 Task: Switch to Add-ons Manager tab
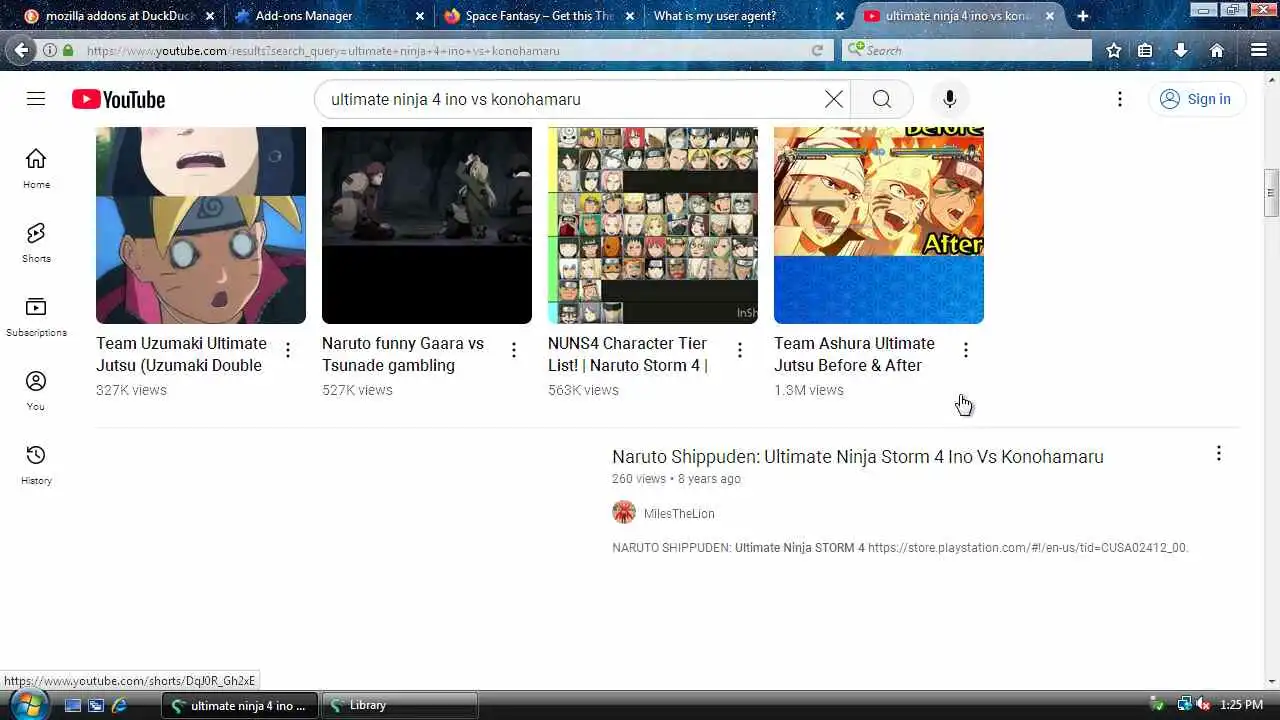pyautogui.click(x=330, y=16)
